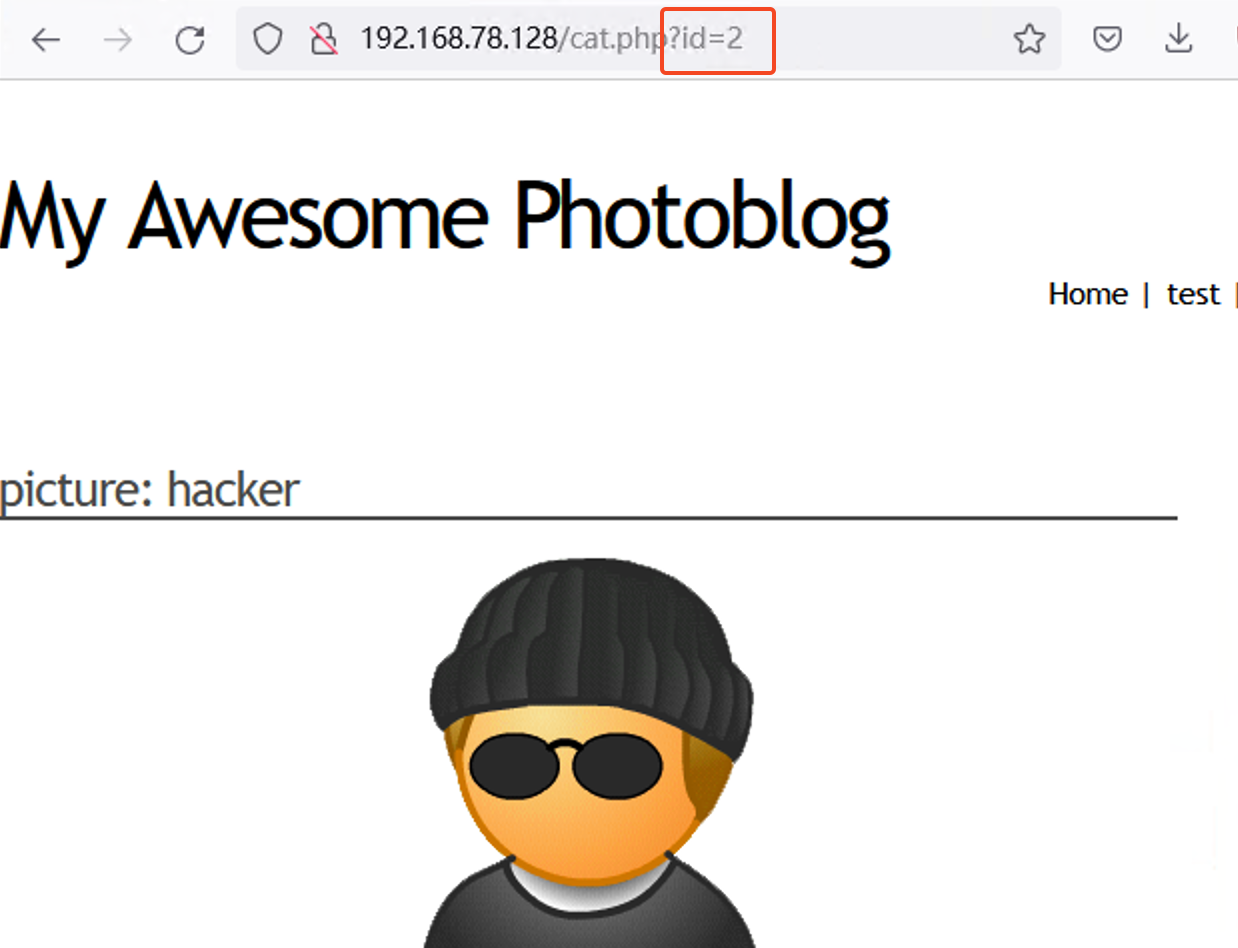Bookmark this page with the star
Viewport: 1238px width, 948px height.
click(1029, 40)
